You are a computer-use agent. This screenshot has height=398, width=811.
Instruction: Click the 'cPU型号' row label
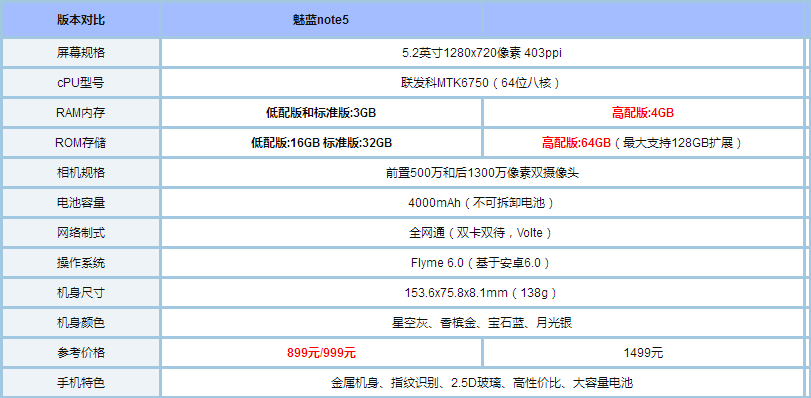pyautogui.click(x=81, y=83)
